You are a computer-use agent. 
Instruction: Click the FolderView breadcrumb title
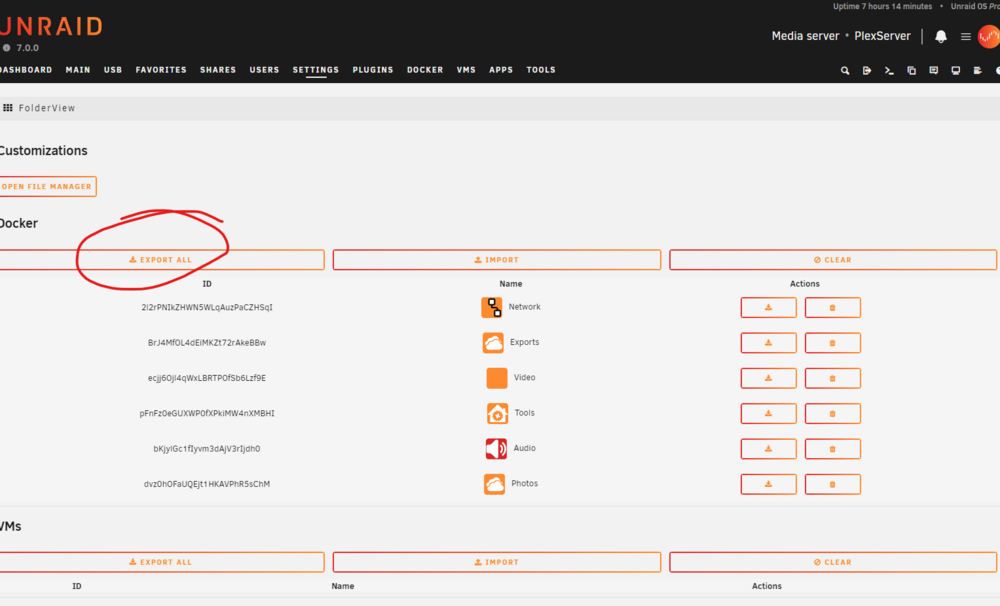pos(47,108)
